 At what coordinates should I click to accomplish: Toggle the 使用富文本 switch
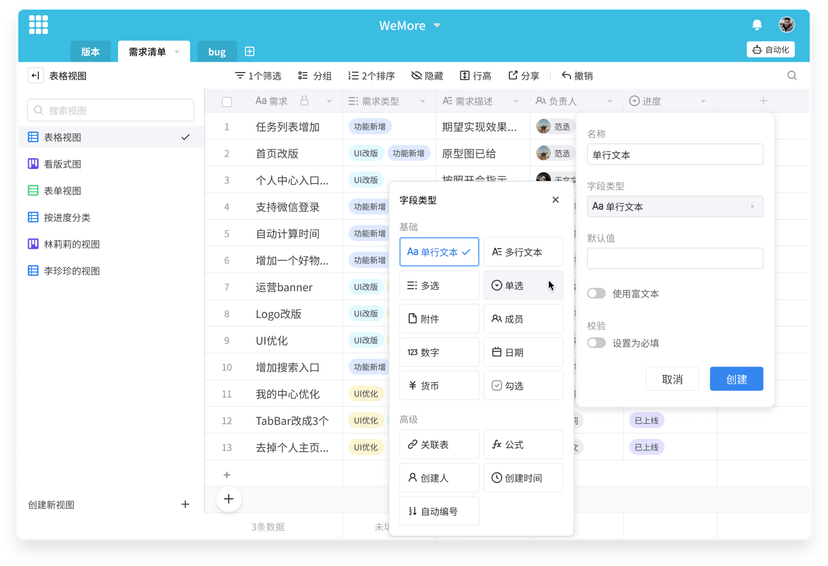tap(596, 294)
